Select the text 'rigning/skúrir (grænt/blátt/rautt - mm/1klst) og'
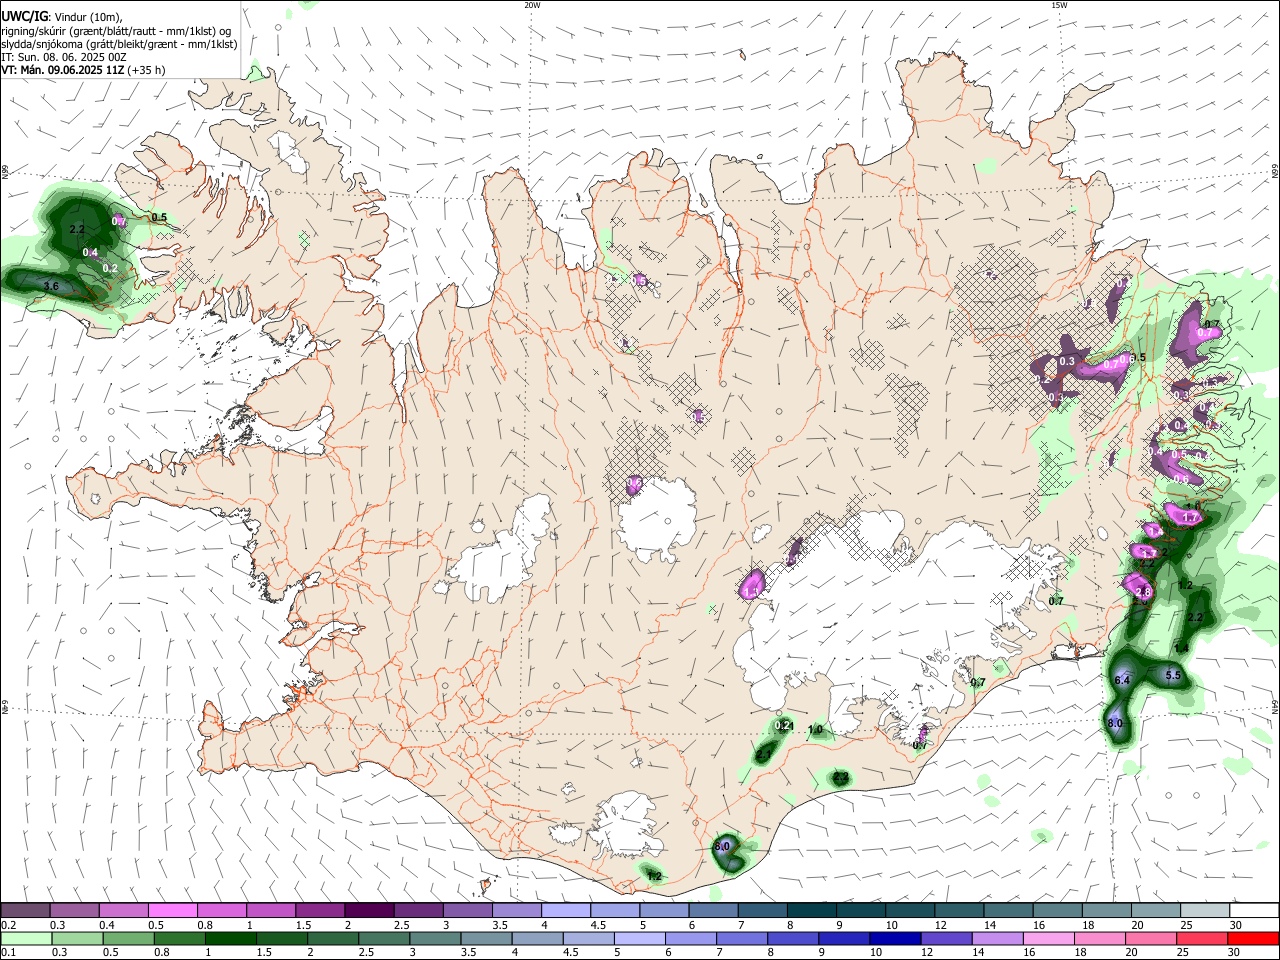Viewport: 1280px width, 960px height. pyautogui.click(x=118, y=31)
